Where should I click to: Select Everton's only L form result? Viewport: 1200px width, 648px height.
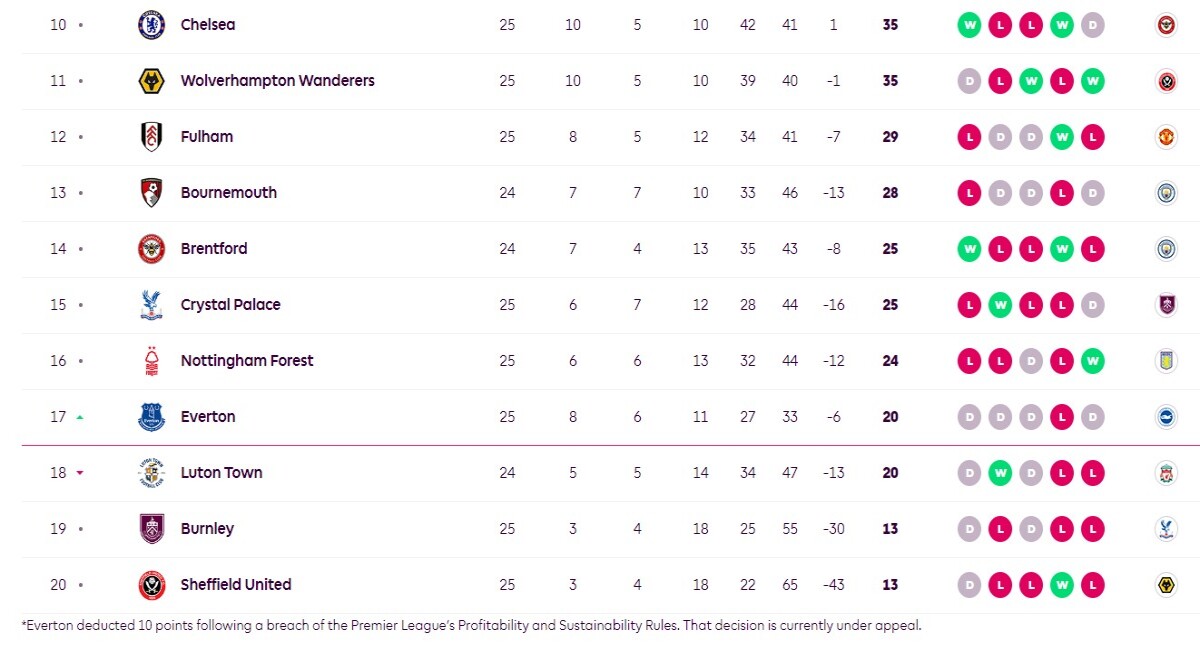(1062, 417)
